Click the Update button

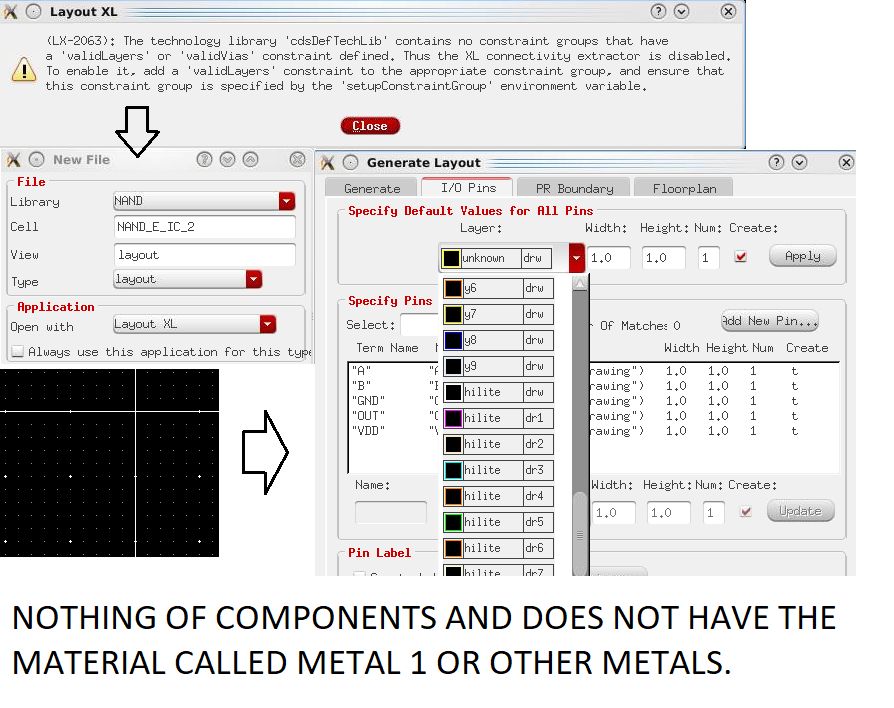click(800, 511)
